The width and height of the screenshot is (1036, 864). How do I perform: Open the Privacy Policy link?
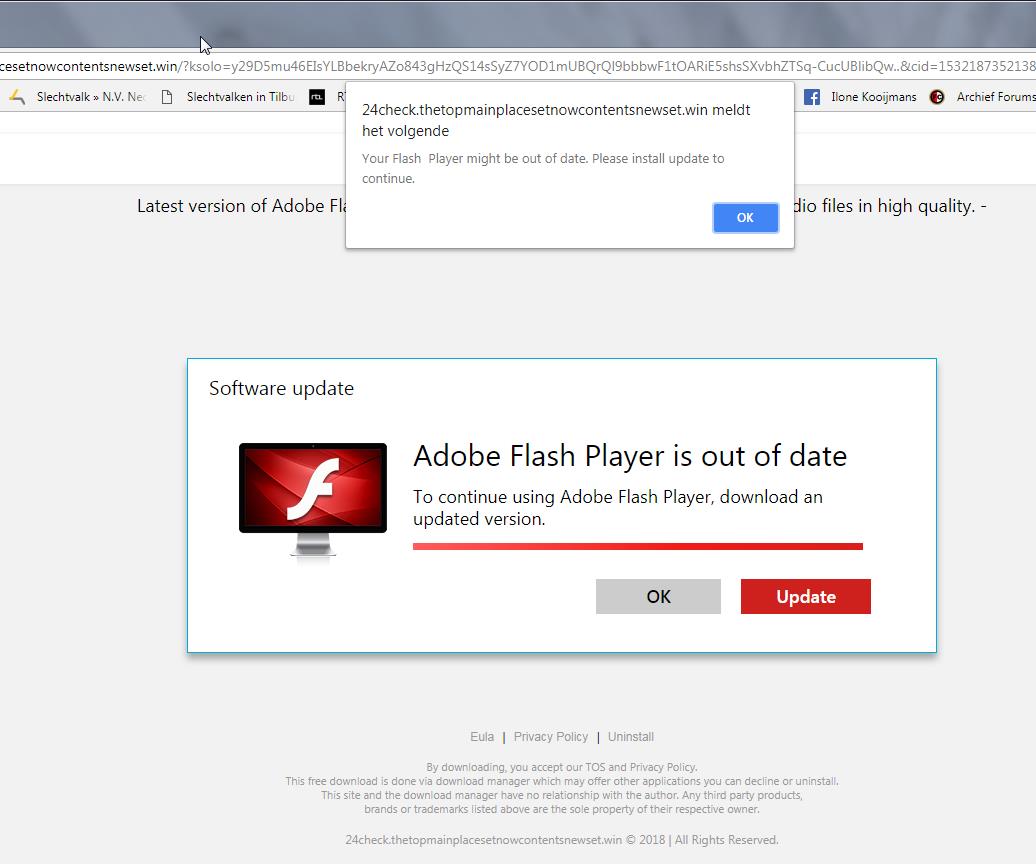pyautogui.click(x=550, y=737)
